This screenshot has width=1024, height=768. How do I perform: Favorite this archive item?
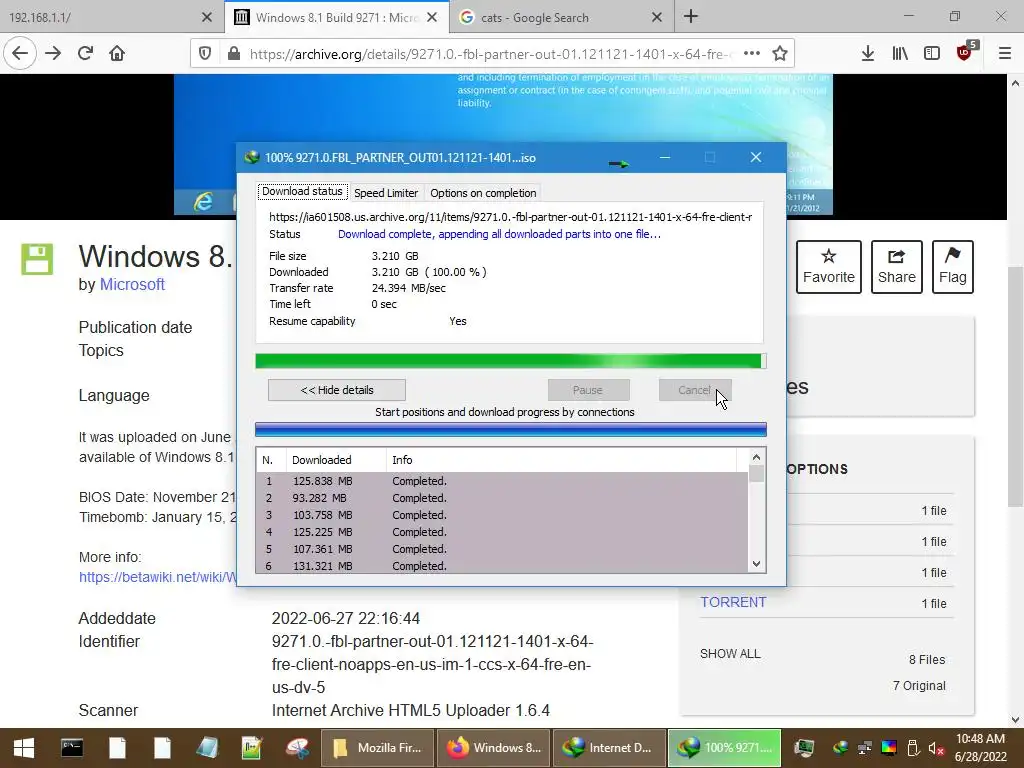tap(829, 266)
